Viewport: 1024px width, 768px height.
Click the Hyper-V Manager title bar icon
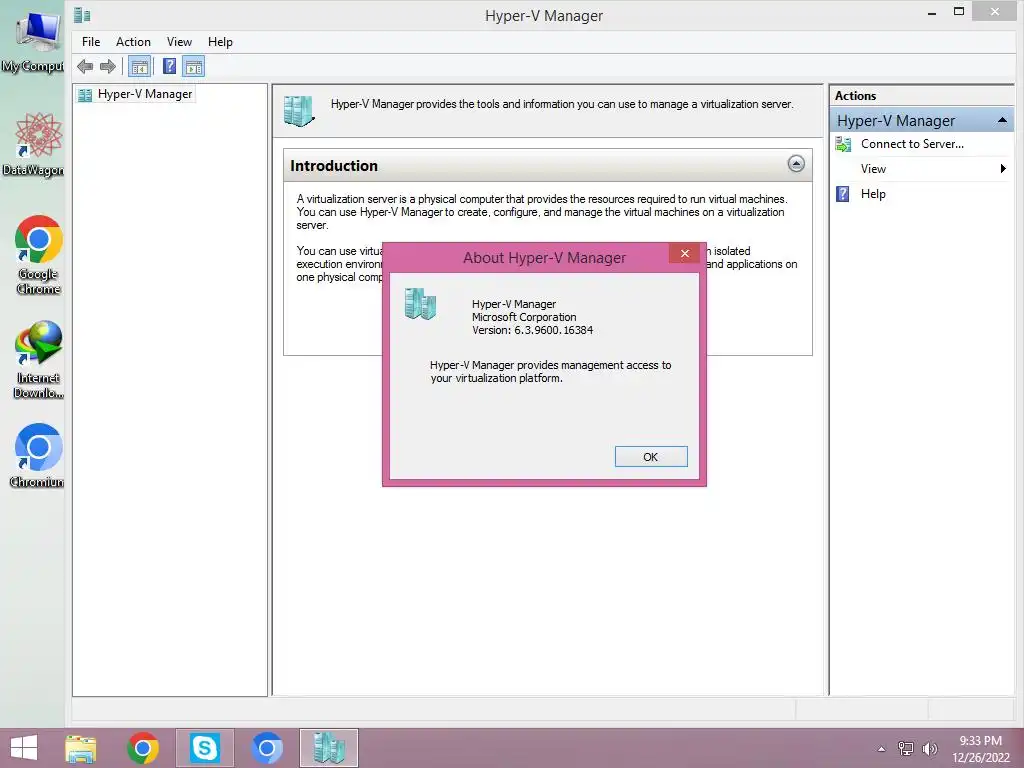[82, 15]
